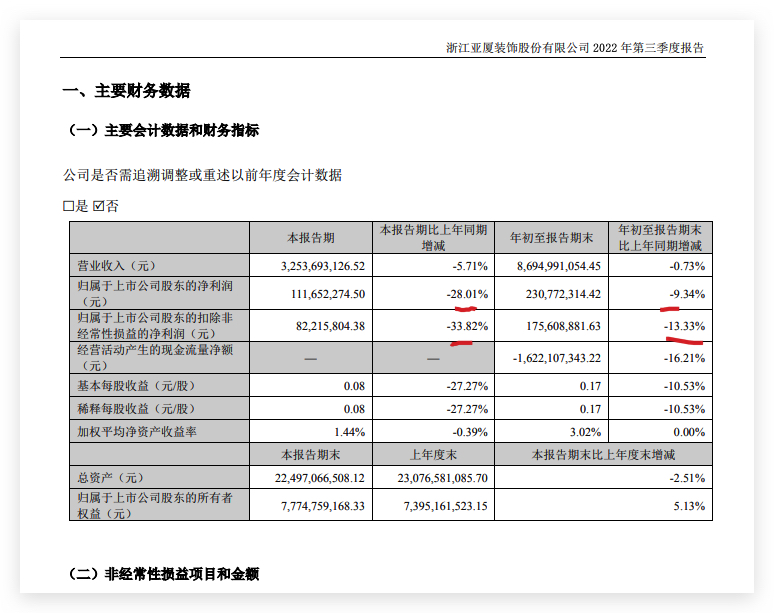
Task: Select value 1.44%
Action: click(349, 432)
